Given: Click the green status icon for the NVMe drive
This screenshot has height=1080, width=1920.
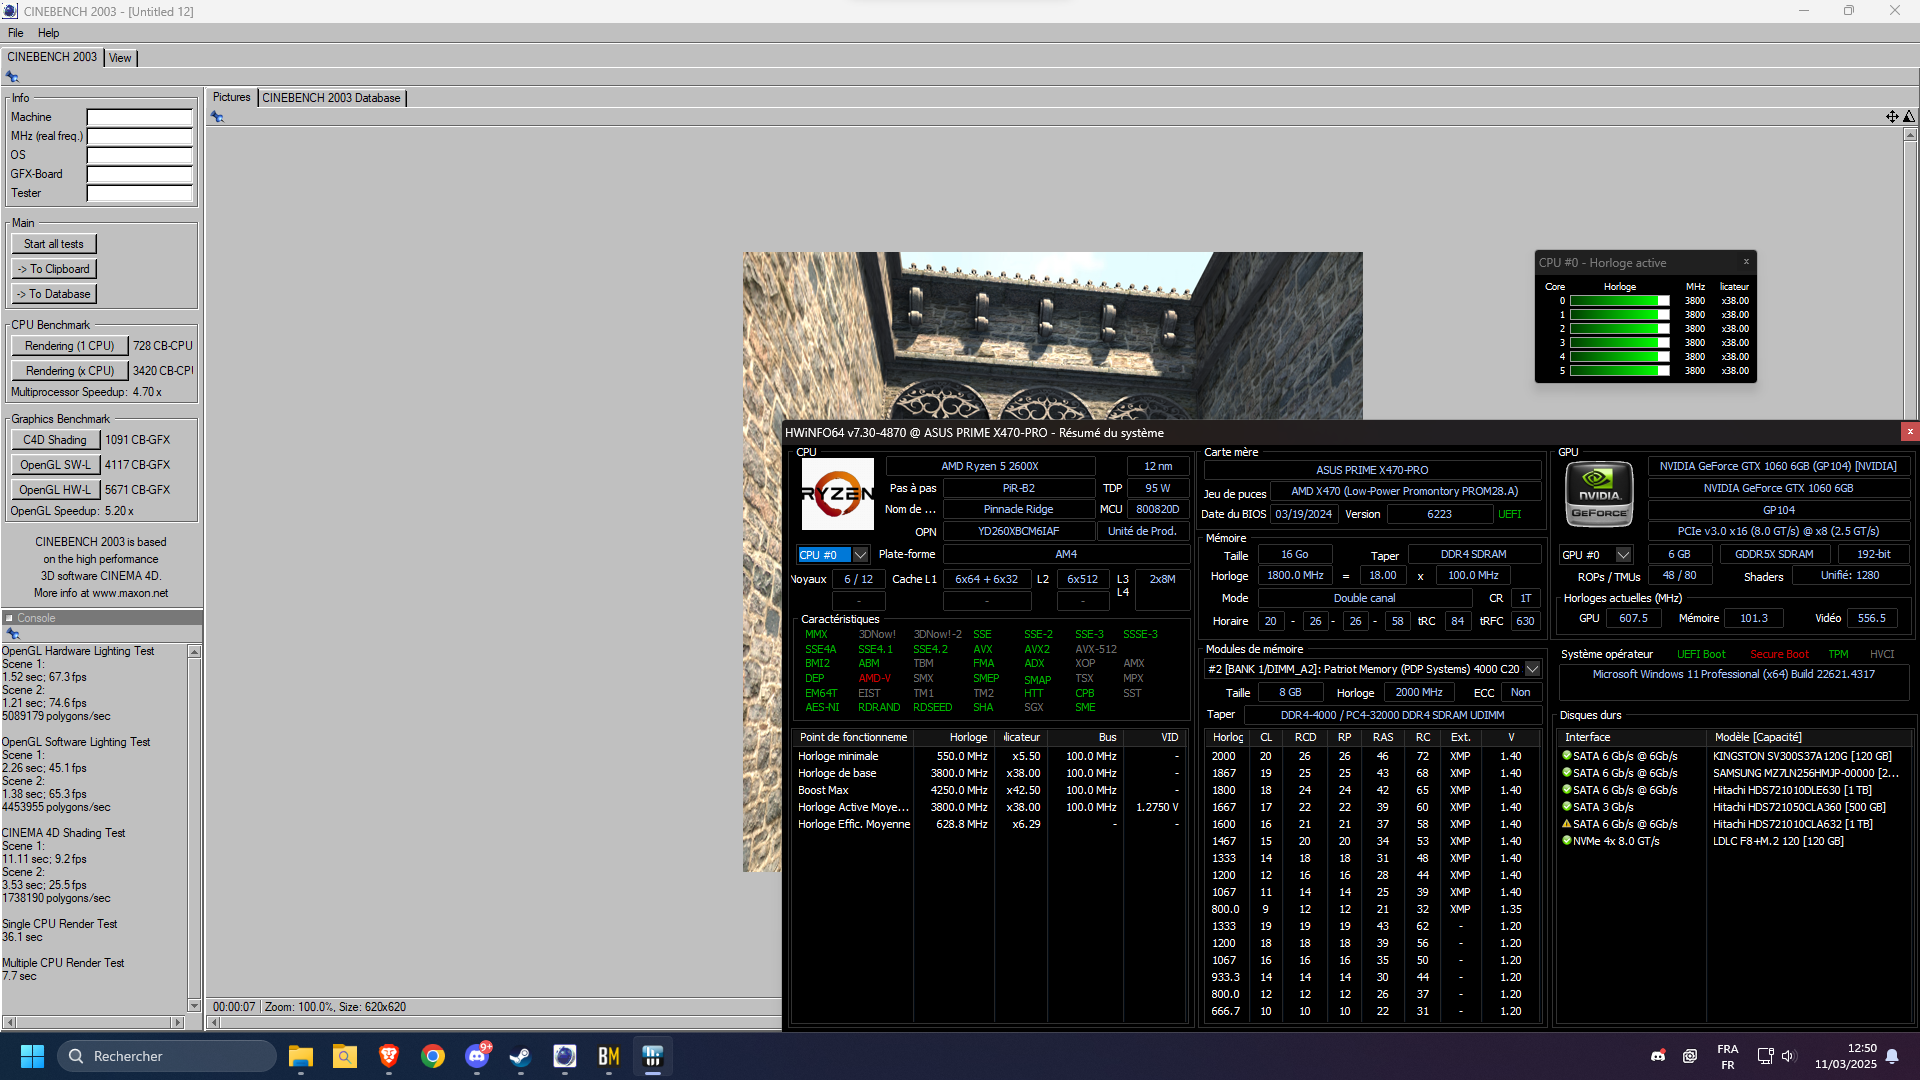Looking at the screenshot, I should (x=1567, y=841).
